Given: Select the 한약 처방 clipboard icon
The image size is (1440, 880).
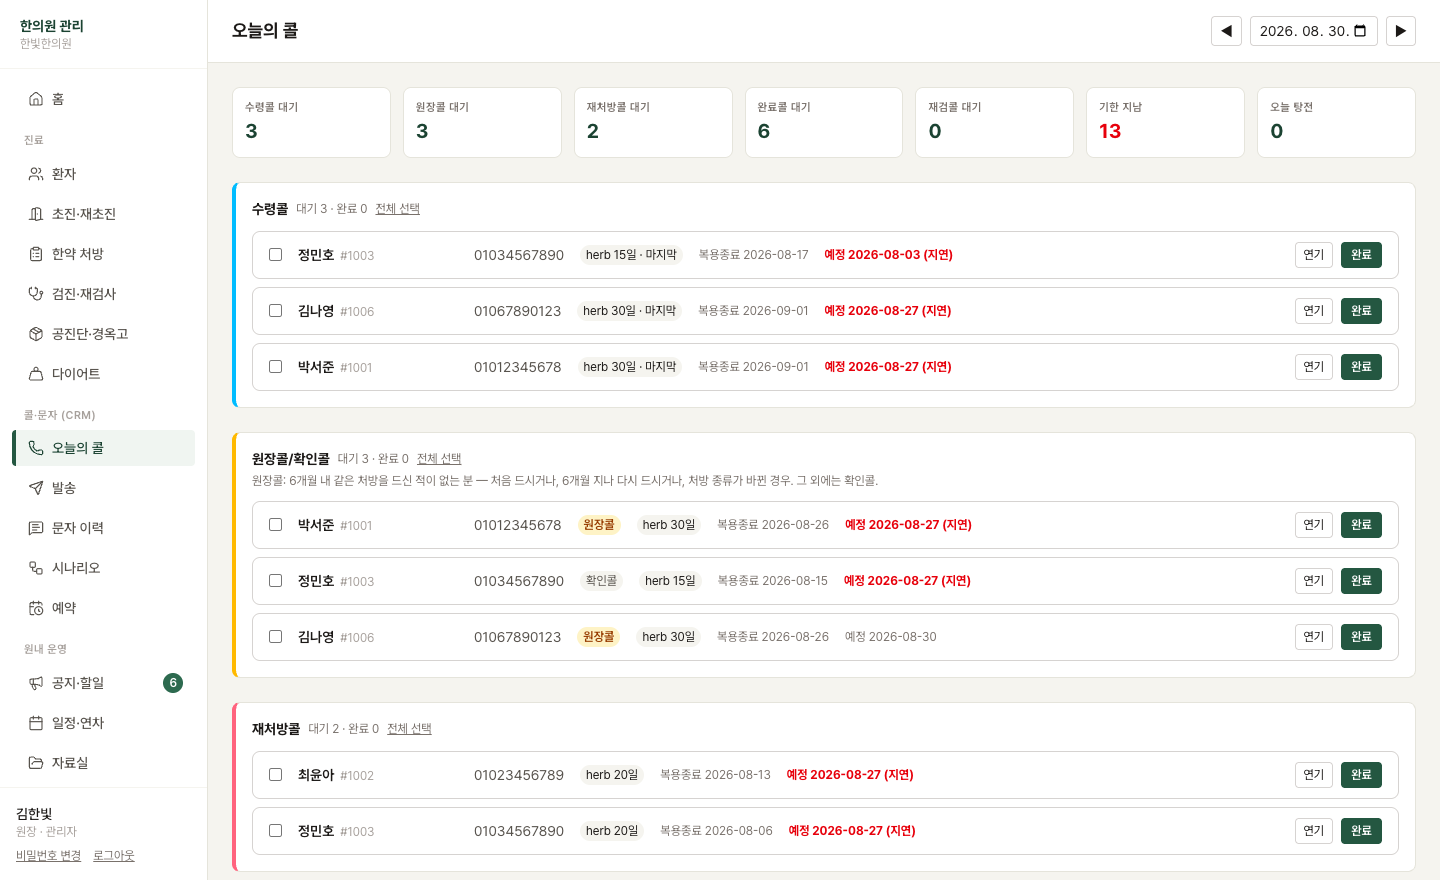Looking at the screenshot, I should (36, 254).
